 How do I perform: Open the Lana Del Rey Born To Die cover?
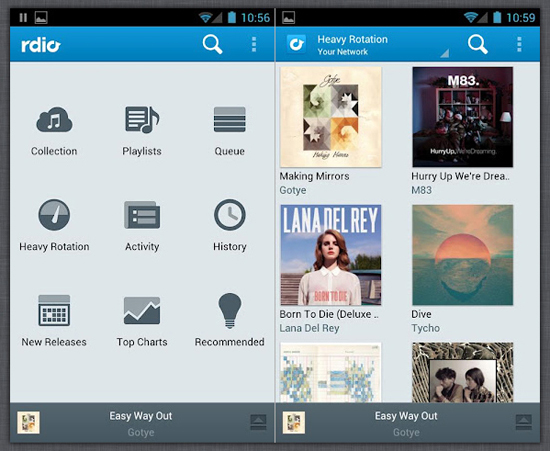[x=331, y=255]
